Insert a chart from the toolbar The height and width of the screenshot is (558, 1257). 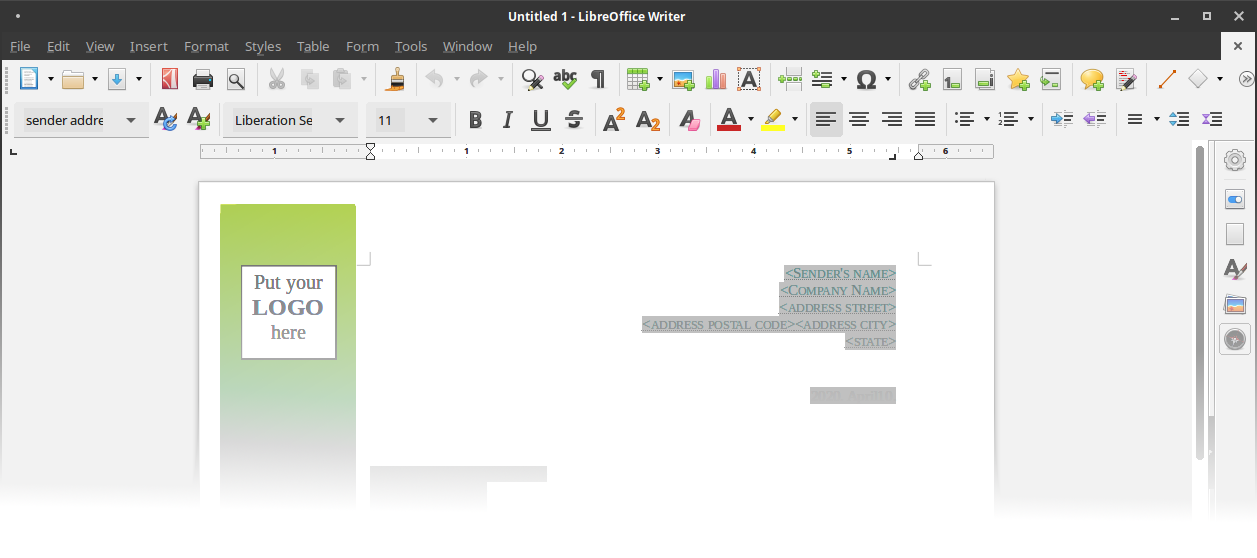click(715, 79)
